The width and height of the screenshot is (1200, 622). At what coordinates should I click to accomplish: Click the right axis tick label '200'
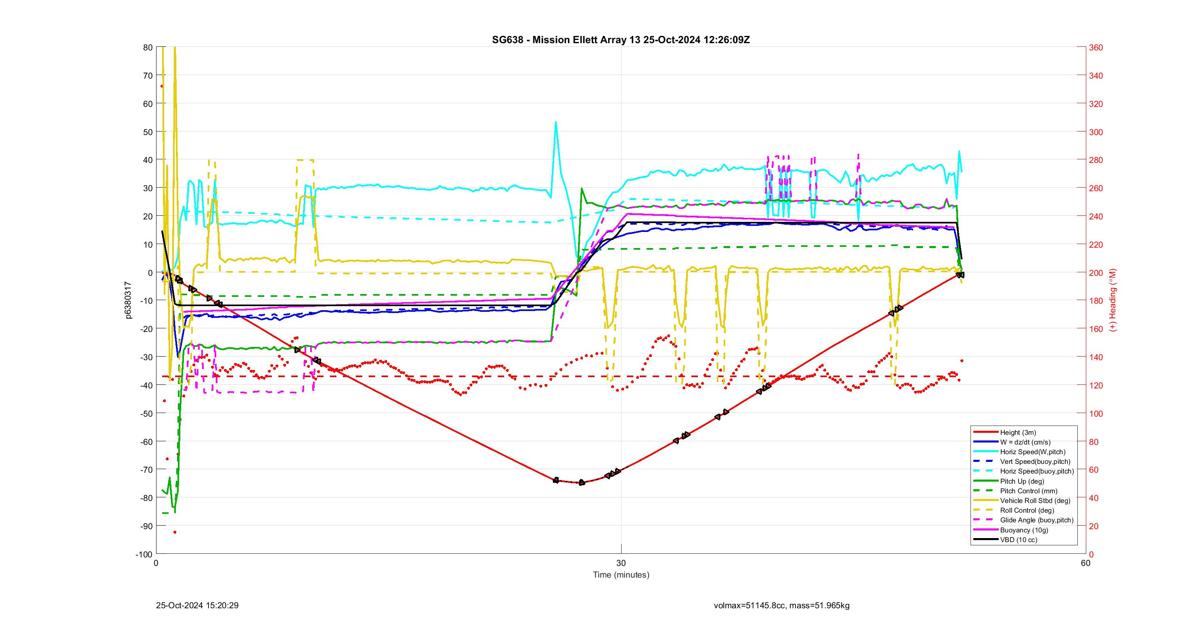tap(1096, 272)
